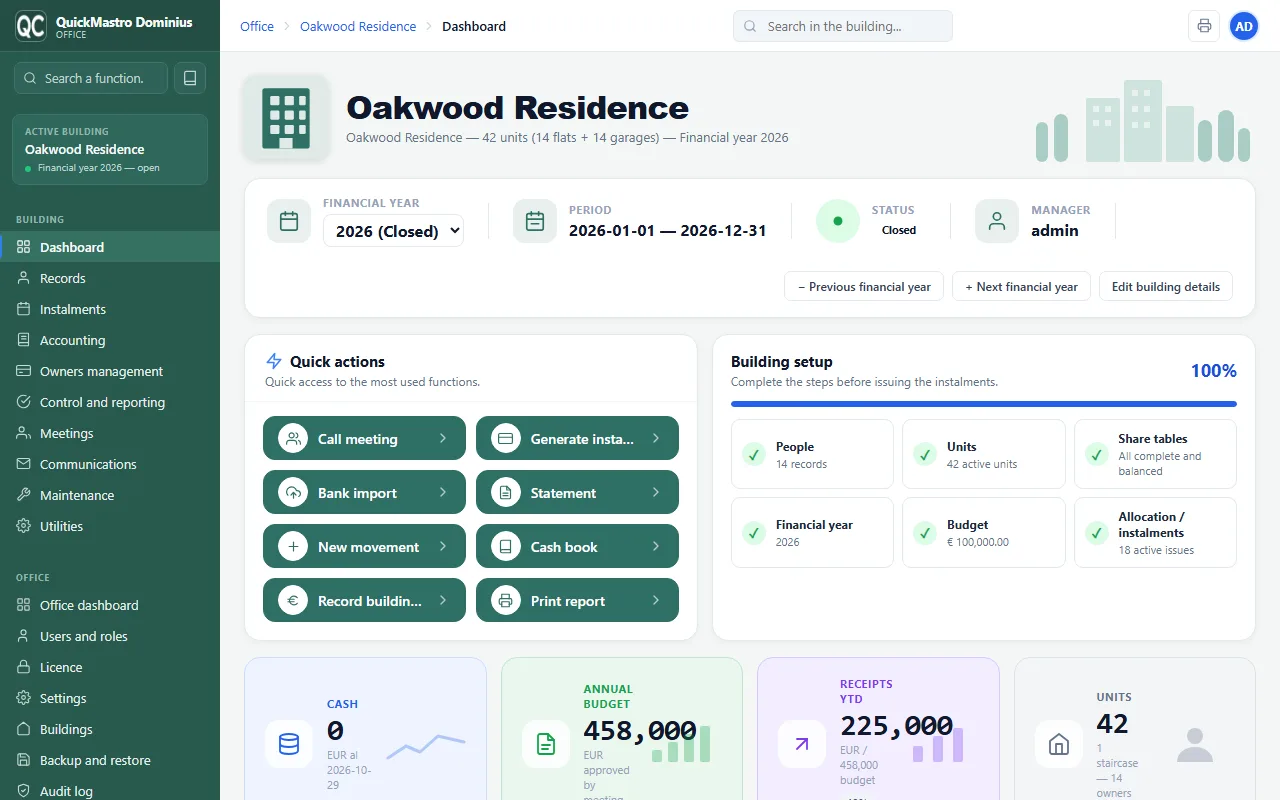The image size is (1280, 800).
Task: Click the green check on Budget step
Action: click(x=925, y=533)
